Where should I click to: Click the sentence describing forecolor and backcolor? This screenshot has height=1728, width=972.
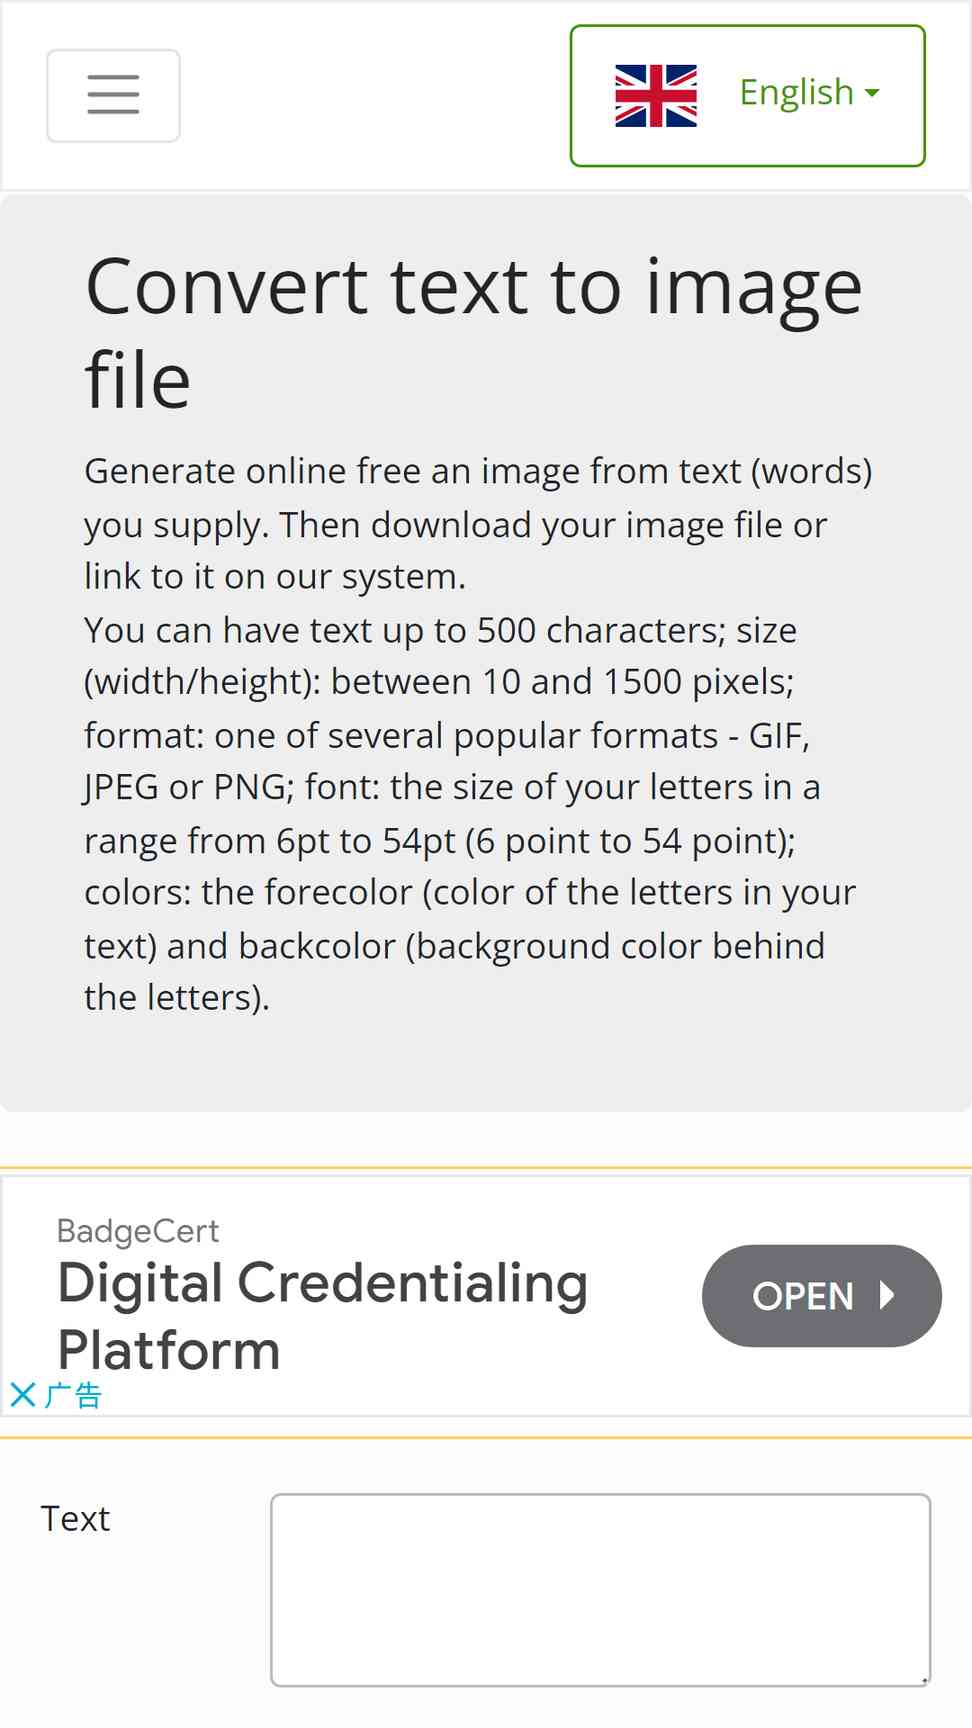[x=470, y=944]
